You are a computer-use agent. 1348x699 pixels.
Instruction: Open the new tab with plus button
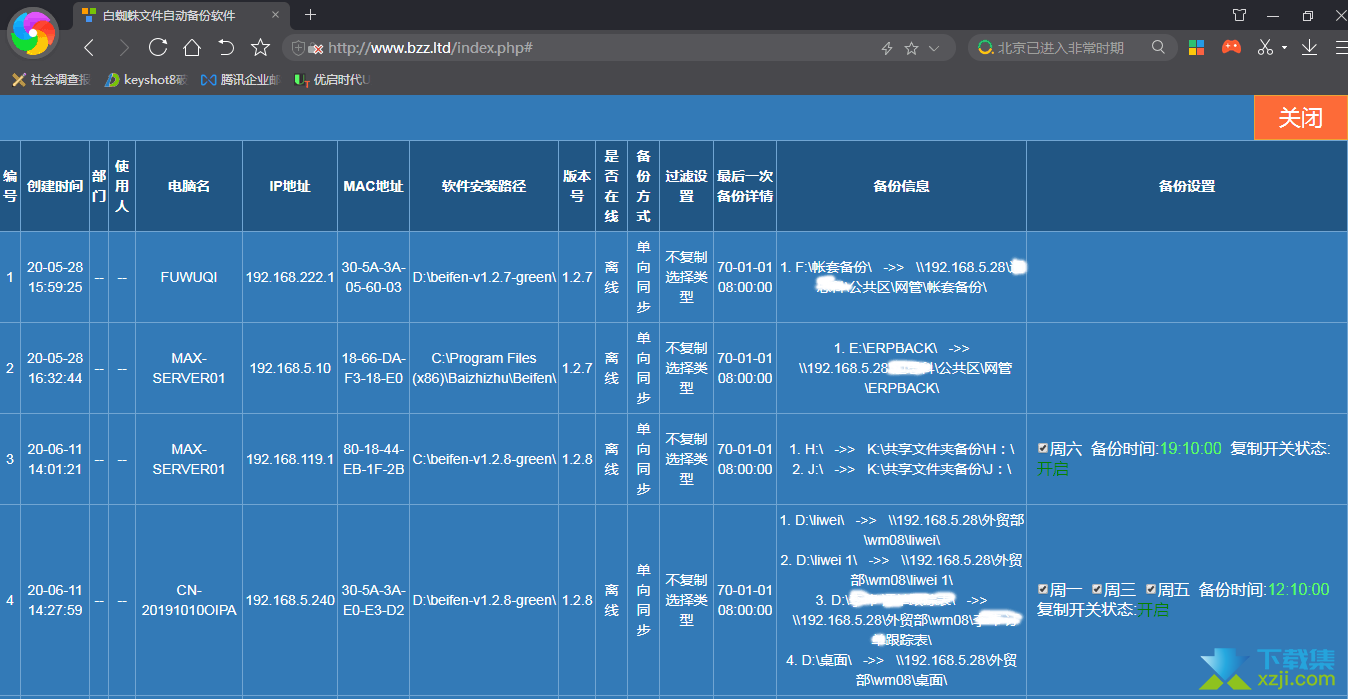coord(310,15)
